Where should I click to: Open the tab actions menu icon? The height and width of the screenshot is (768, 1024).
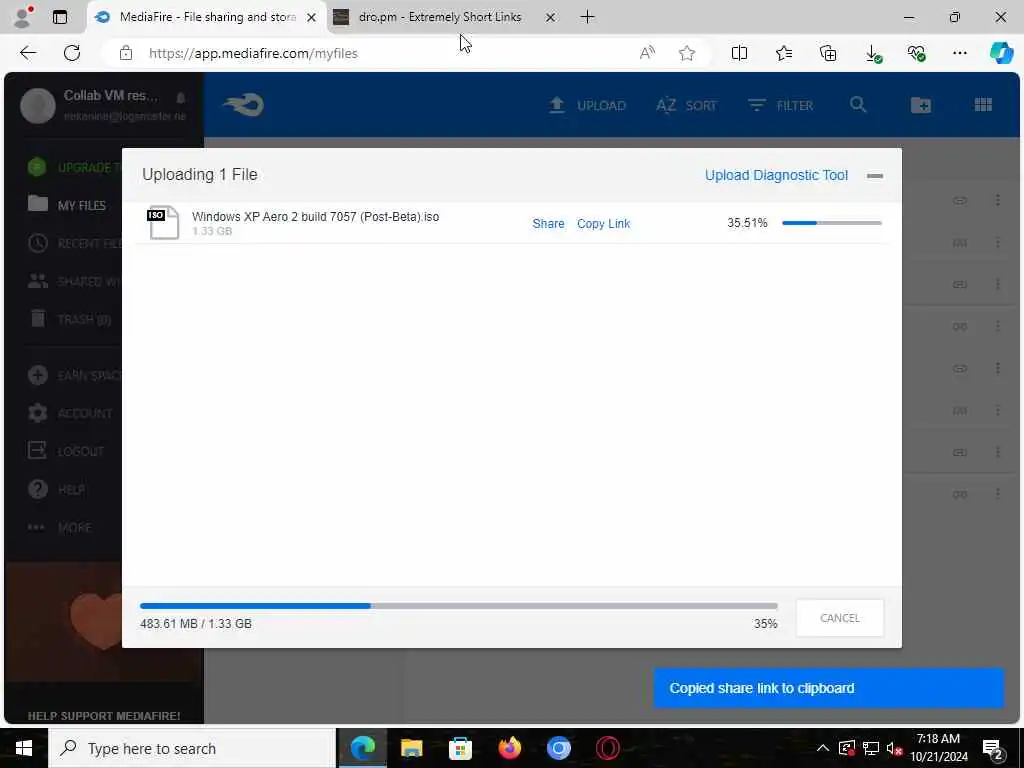60,17
